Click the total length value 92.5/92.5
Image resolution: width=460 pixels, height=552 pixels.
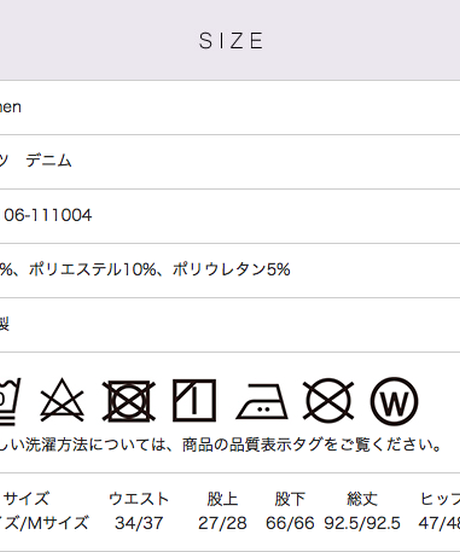tap(362, 523)
